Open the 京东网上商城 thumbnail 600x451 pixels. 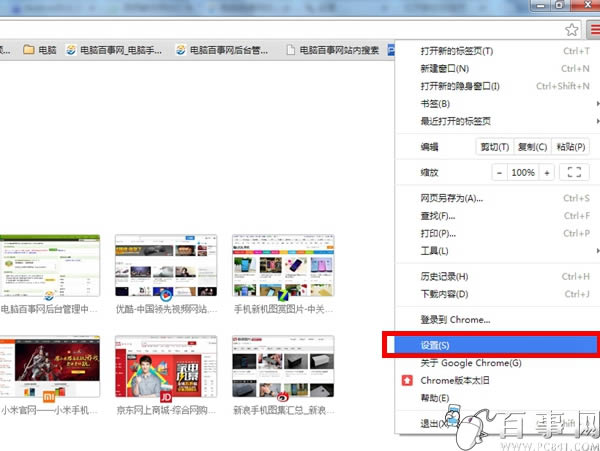(x=166, y=366)
